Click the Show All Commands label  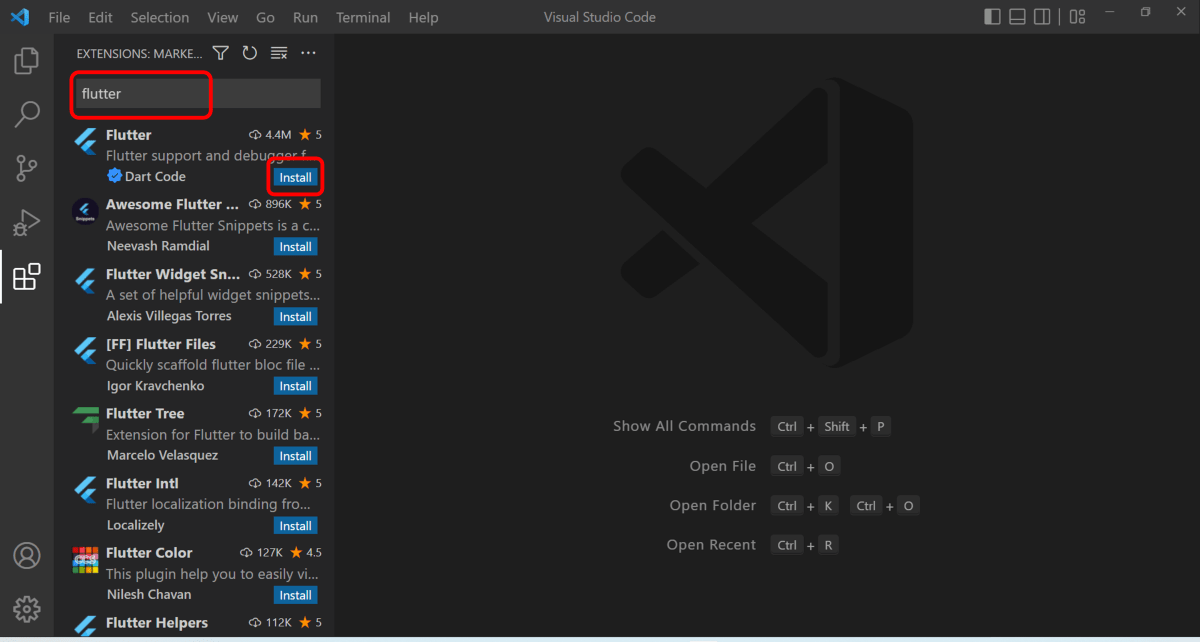(x=684, y=426)
